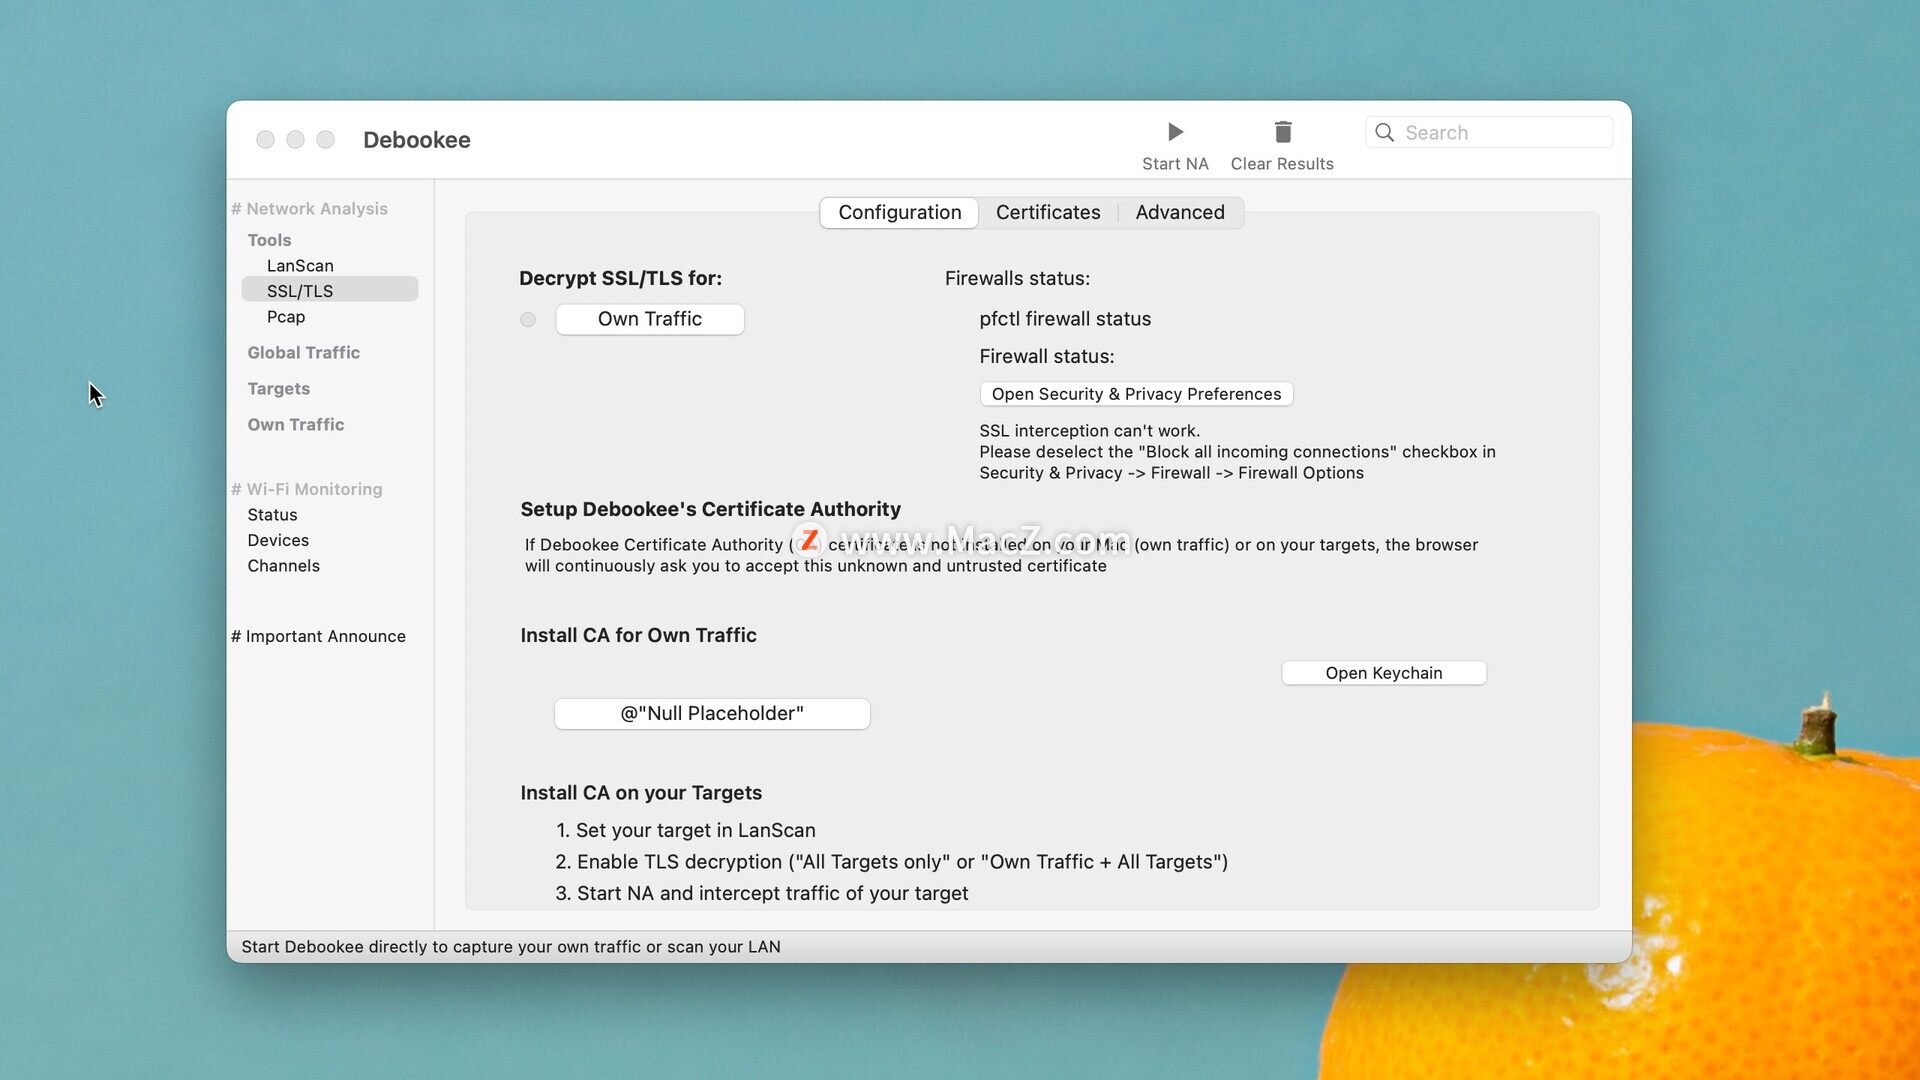1920x1080 pixels.
Task: Click the 'Decrypt SSL/TLS for:' label
Action: click(620, 279)
